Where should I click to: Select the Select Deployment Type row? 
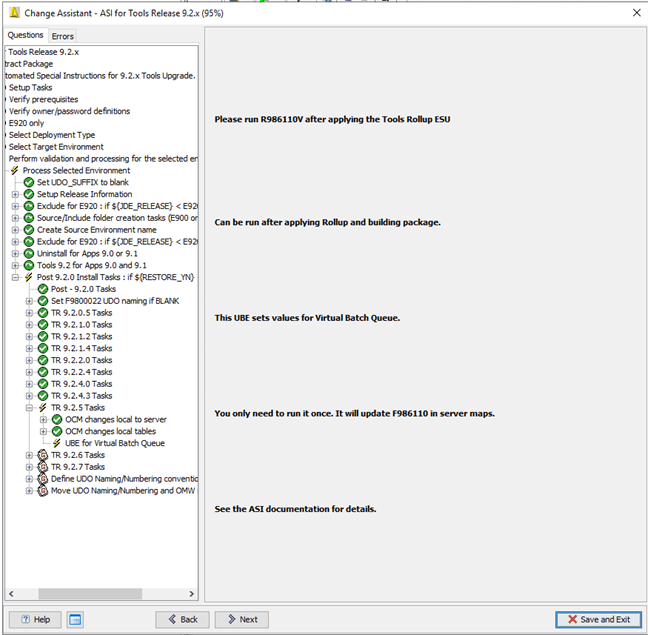coord(52,135)
